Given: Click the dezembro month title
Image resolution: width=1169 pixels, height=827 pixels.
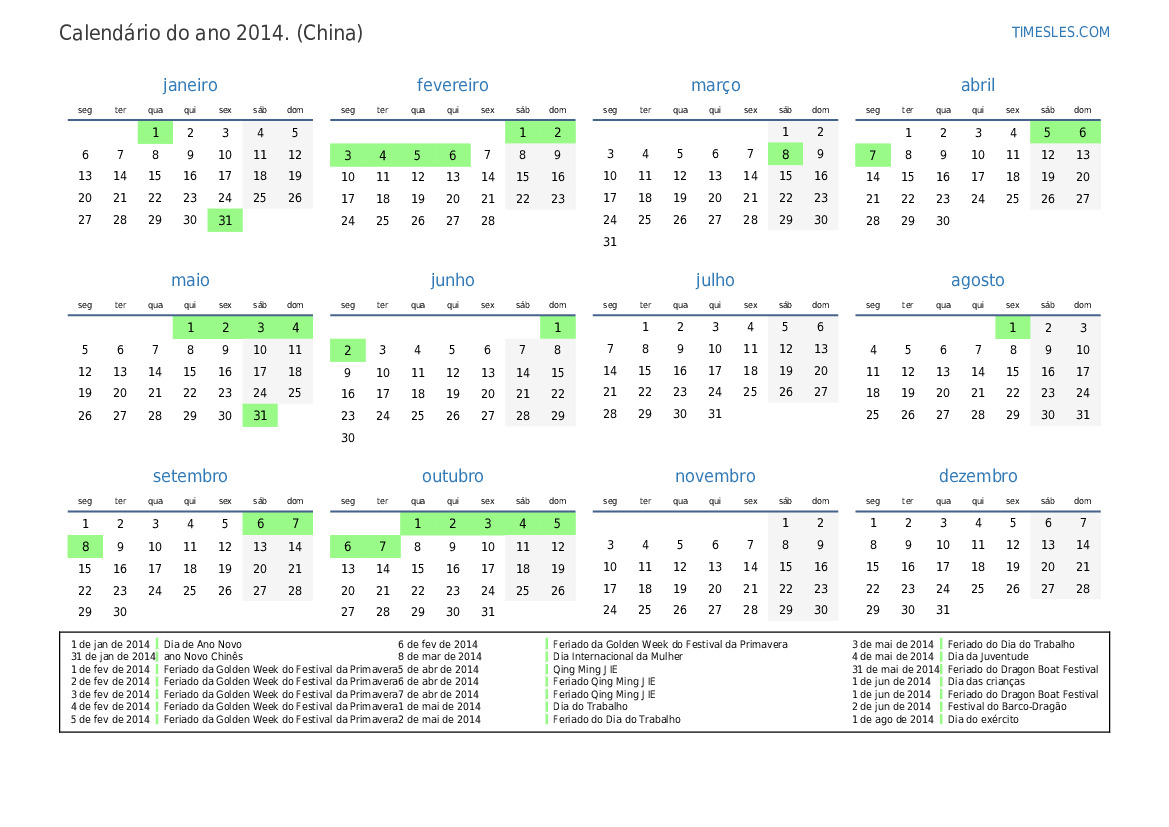Looking at the screenshot, I should pyautogui.click(x=977, y=476).
